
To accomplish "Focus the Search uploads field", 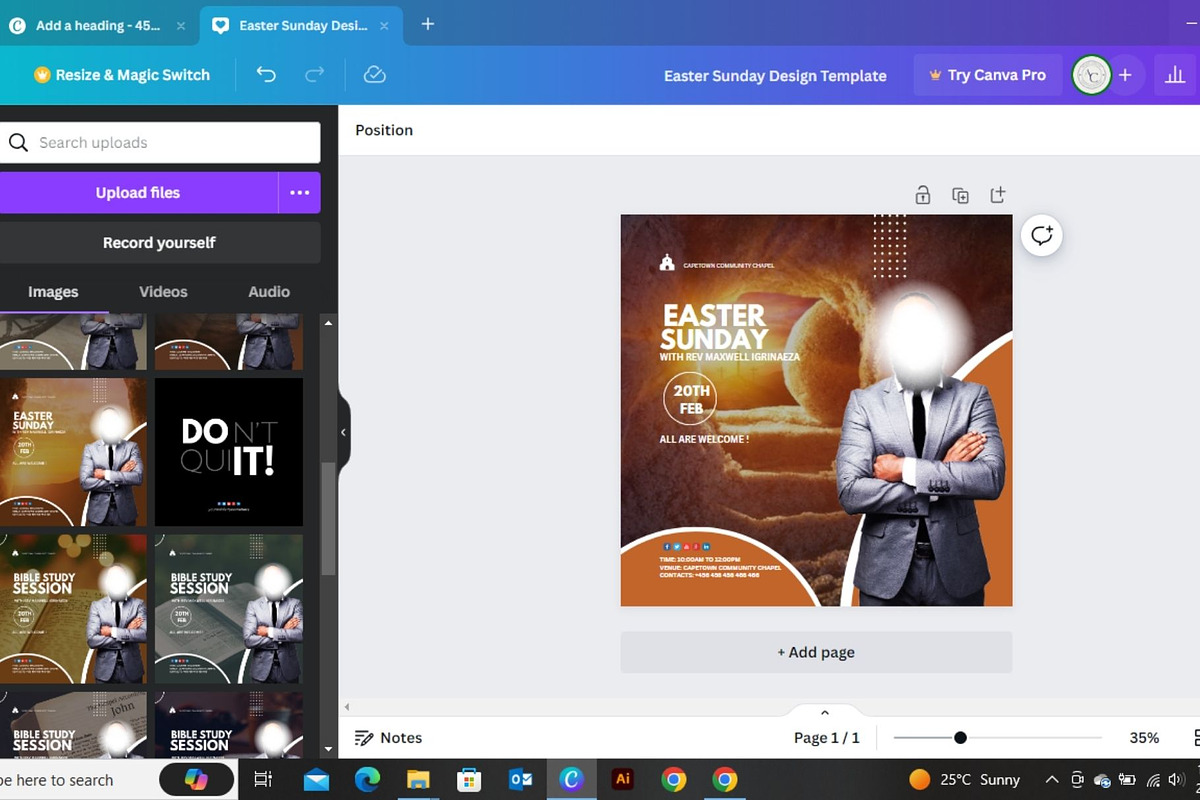I will click(160, 143).
